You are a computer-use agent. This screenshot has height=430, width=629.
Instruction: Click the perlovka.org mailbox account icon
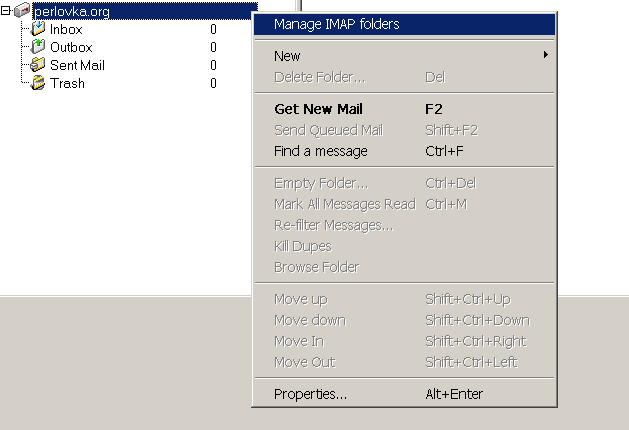pyautogui.click(x=22, y=10)
